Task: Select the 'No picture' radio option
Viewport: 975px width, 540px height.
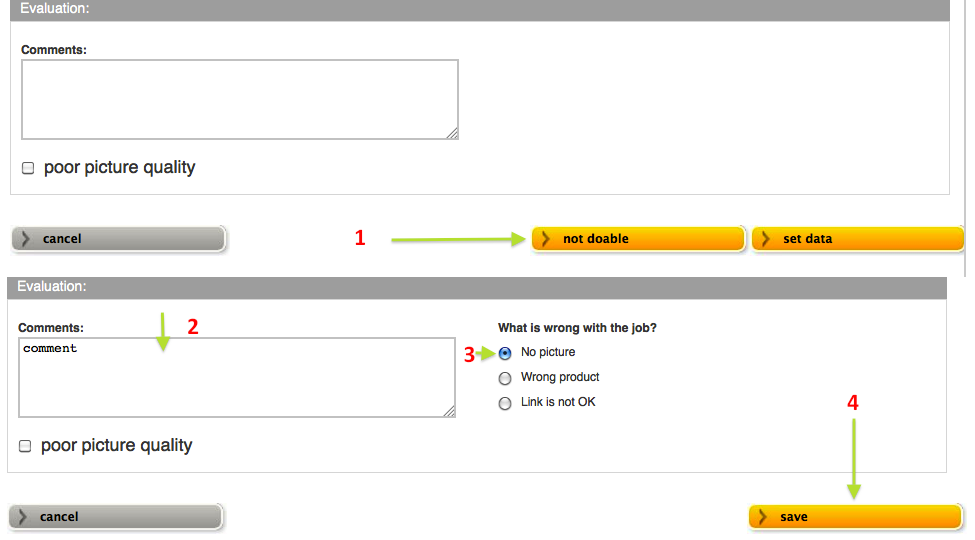Action: (x=505, y=353)
